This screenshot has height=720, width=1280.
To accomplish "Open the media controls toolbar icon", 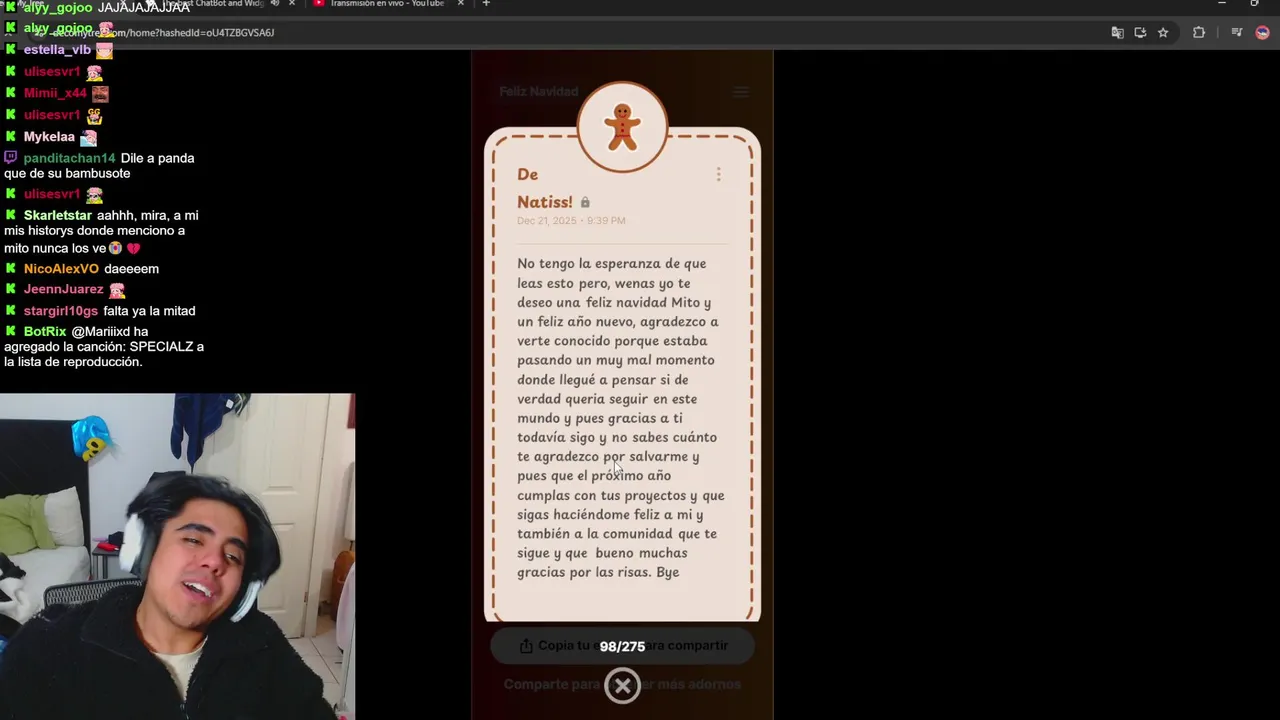I will [1237, 33].
